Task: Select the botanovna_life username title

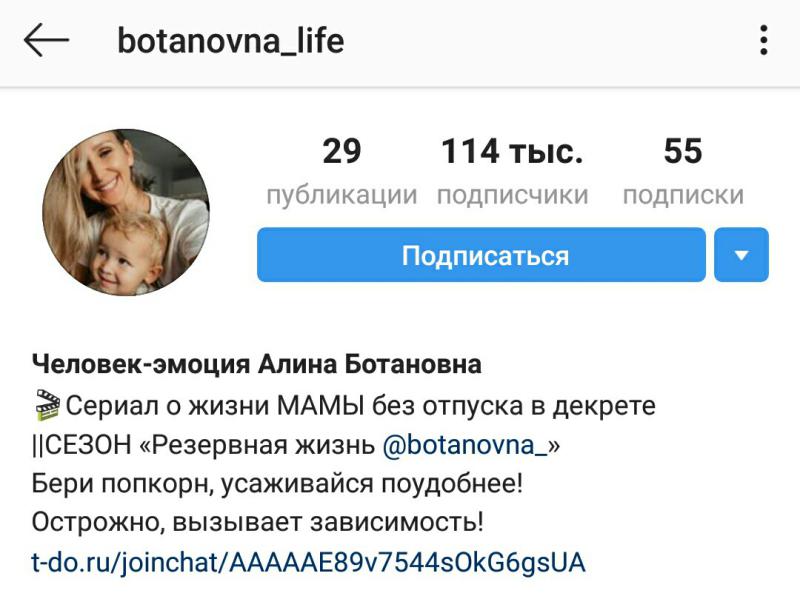Action: [231, 41]
